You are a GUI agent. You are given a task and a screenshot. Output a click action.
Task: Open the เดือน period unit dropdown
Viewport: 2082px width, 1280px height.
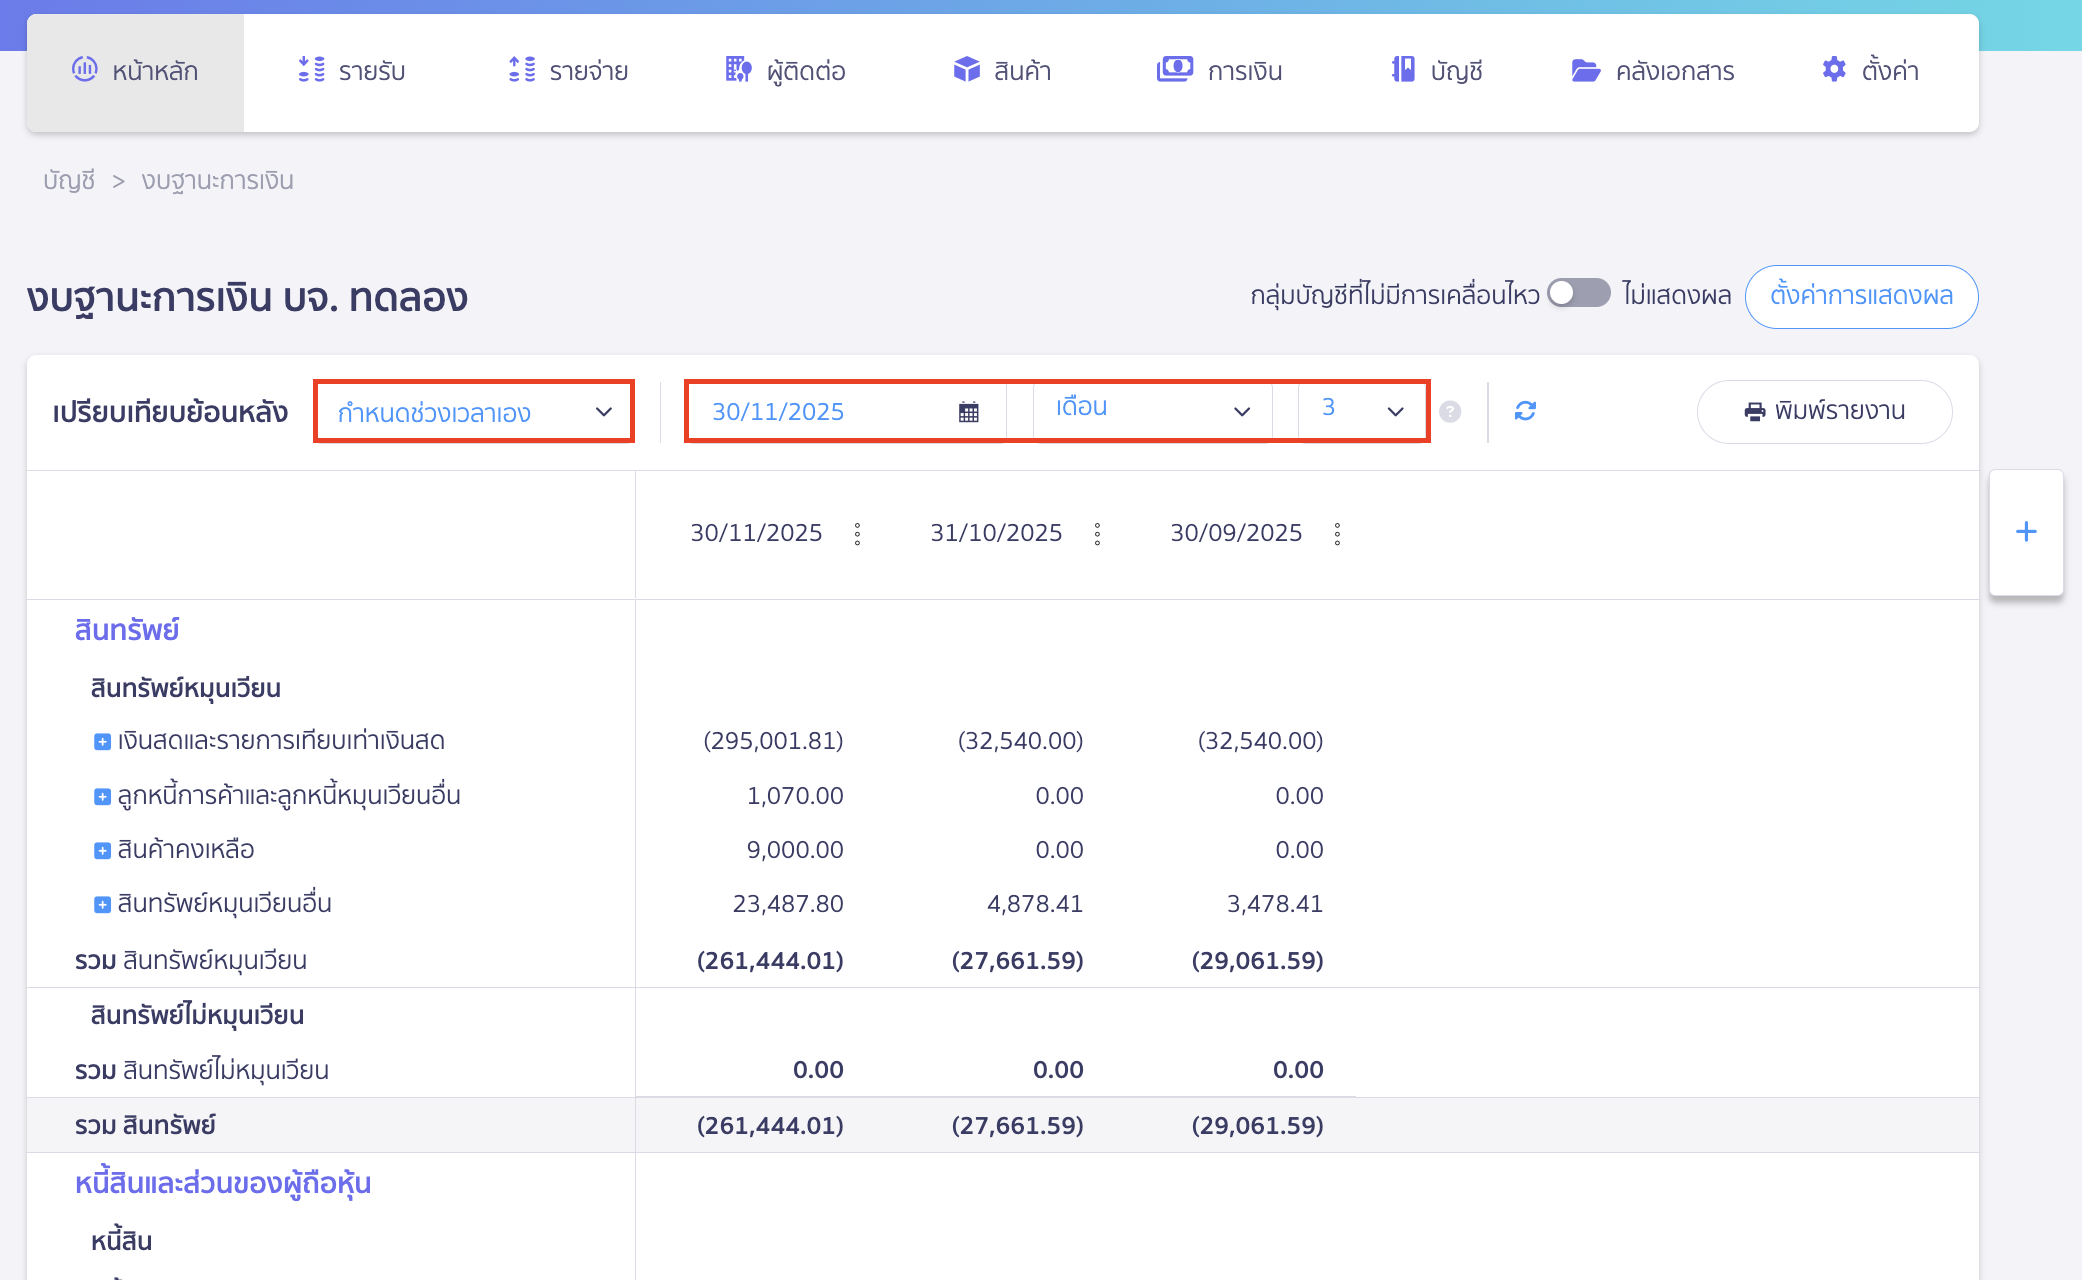1152,410
